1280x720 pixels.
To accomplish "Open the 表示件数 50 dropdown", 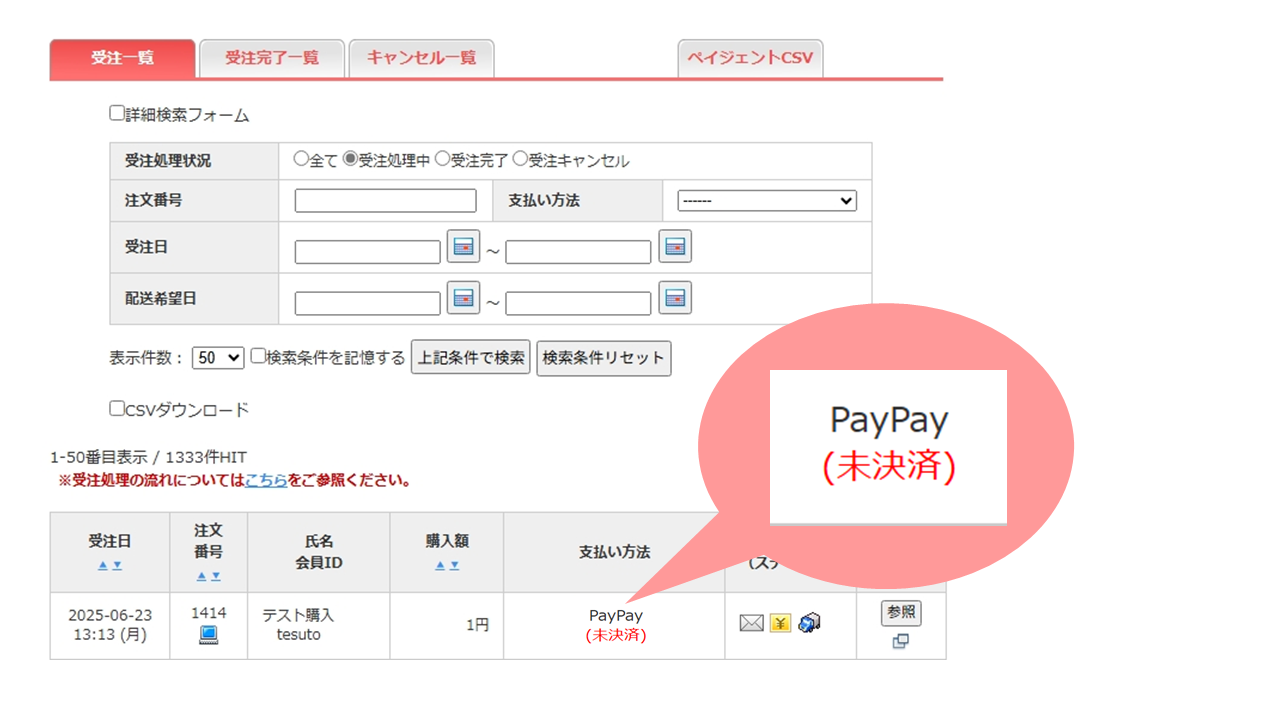I will tap(218, 357).
